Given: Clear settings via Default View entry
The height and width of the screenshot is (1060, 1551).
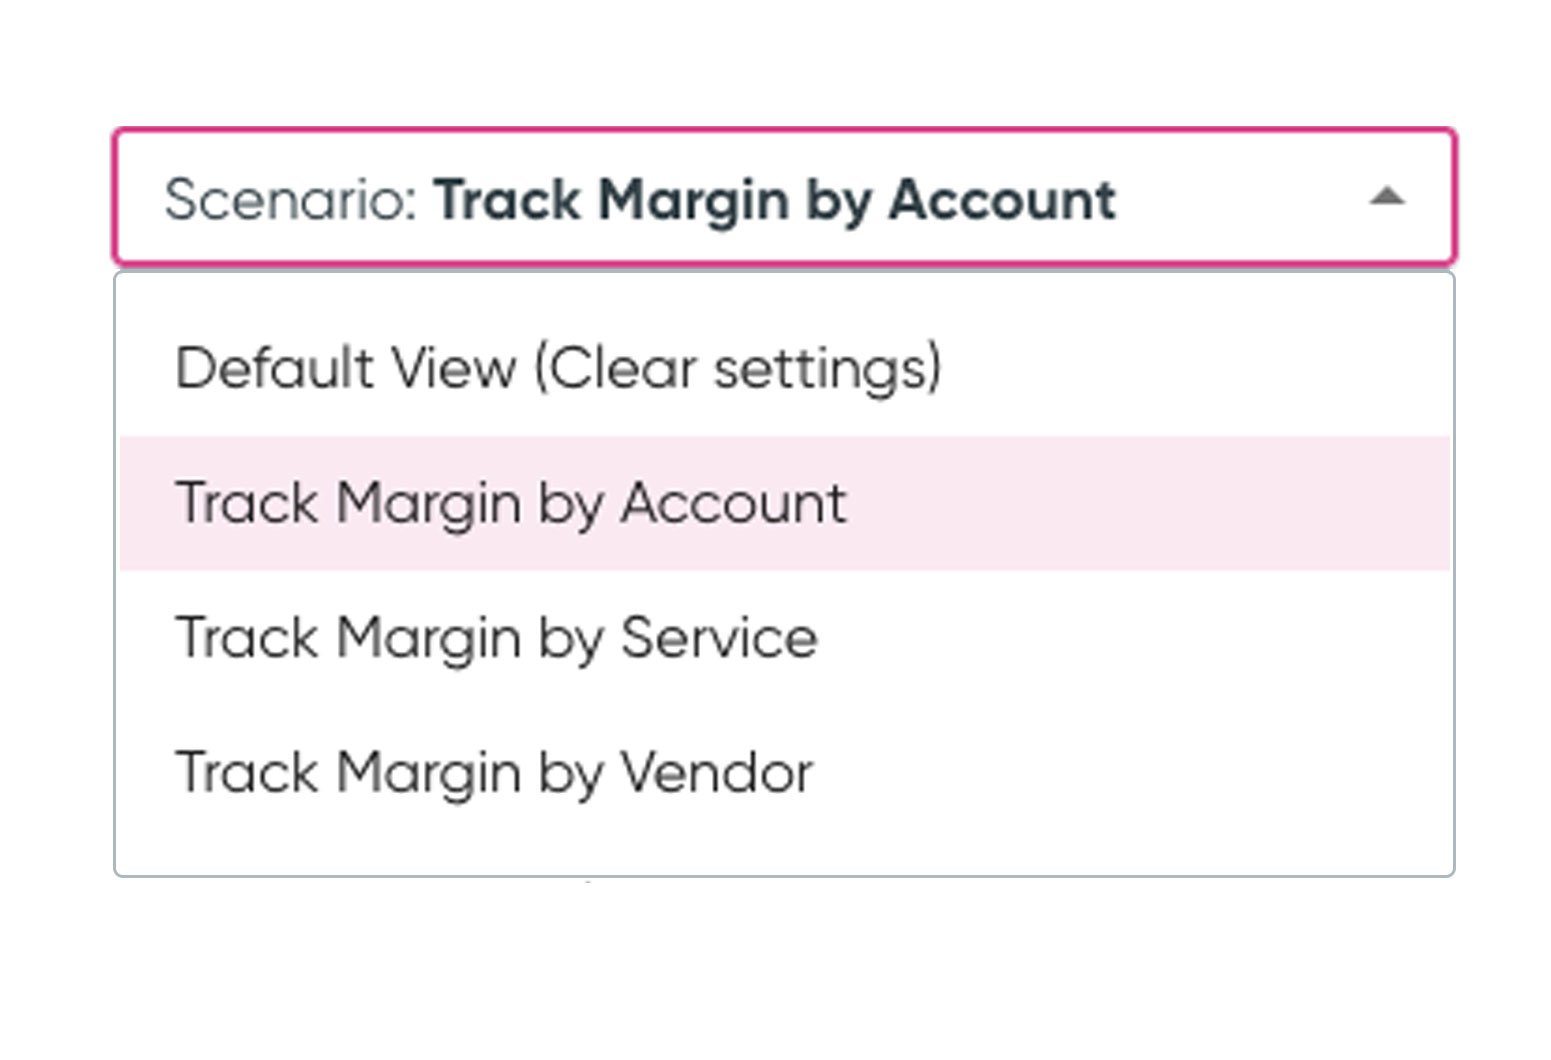Looking at the screenshot, I should 558,368.
